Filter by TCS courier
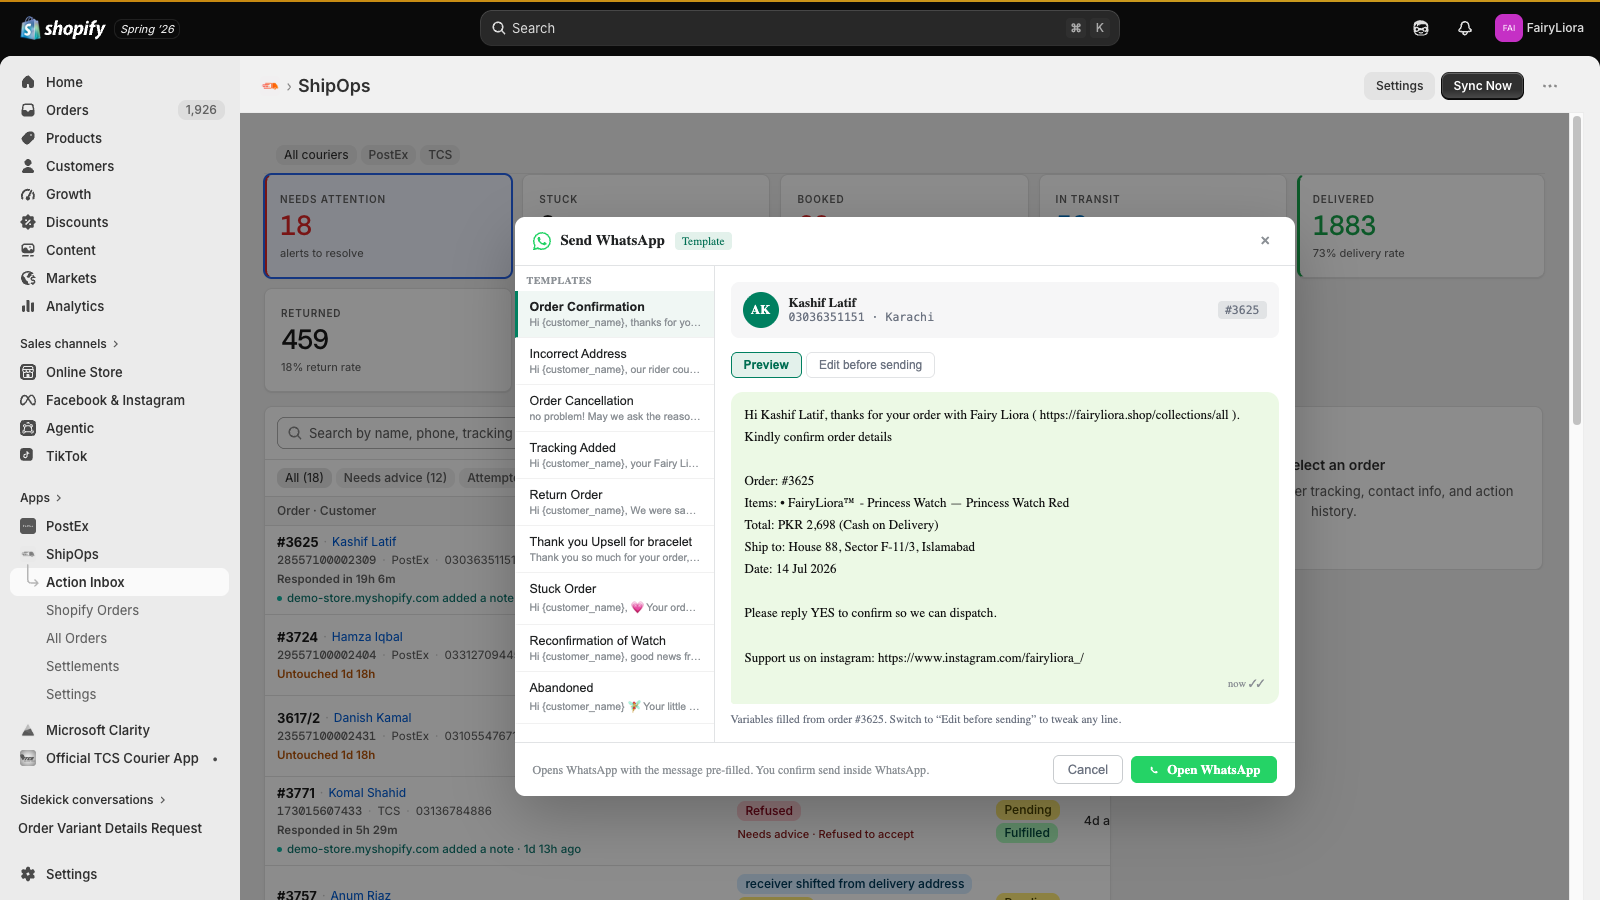 440,155
